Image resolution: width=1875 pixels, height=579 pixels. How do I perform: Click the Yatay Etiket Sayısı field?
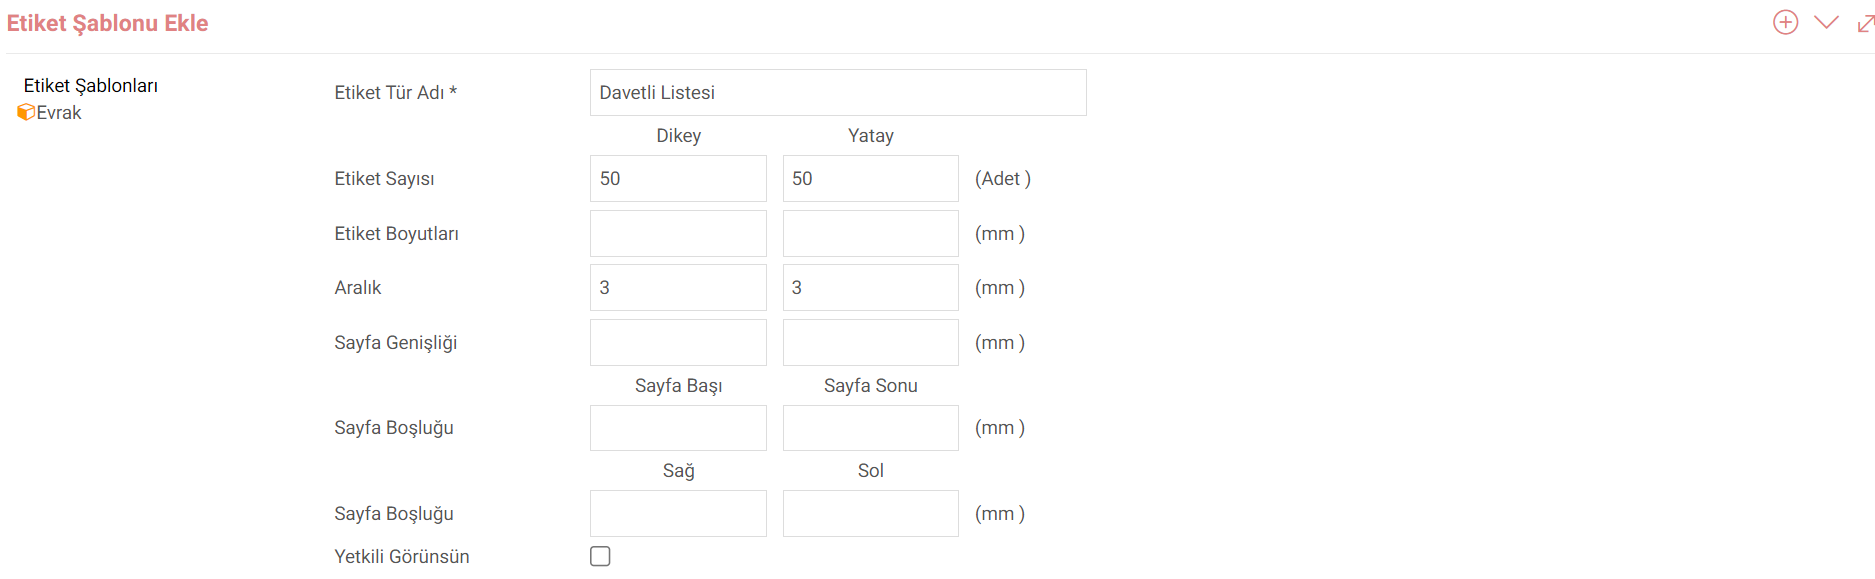click(870, 178)
